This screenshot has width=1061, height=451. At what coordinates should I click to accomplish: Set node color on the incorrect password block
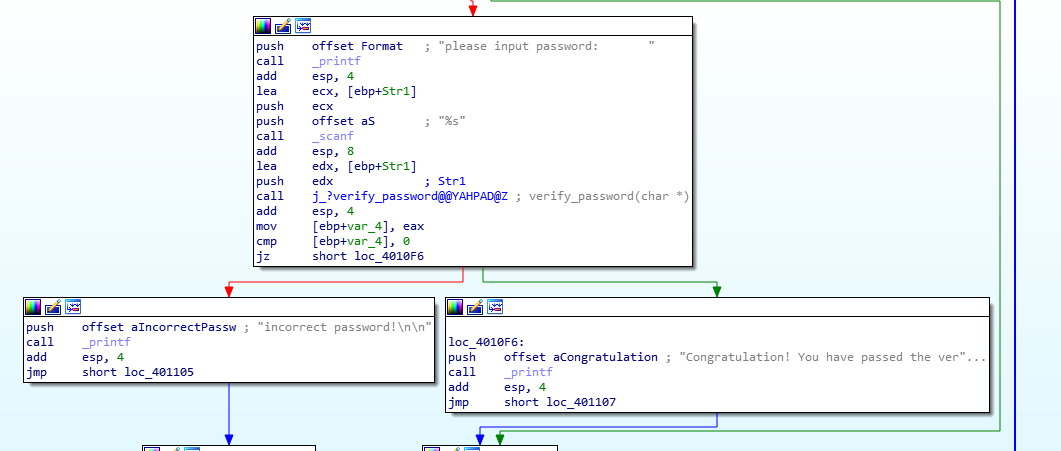[34, 306]
